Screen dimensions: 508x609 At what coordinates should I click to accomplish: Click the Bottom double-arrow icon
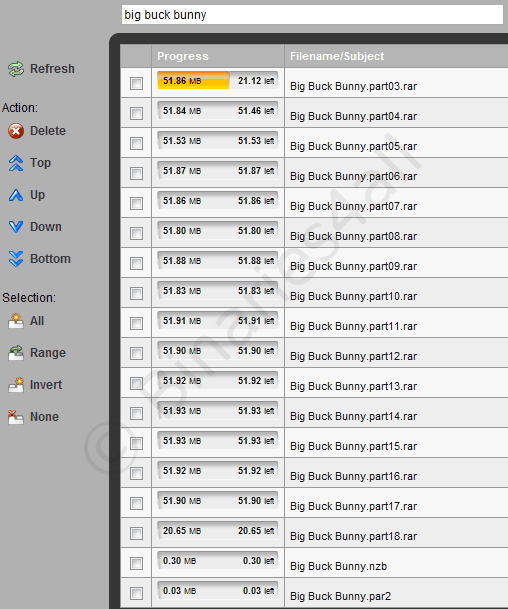[x=16, y=259]
